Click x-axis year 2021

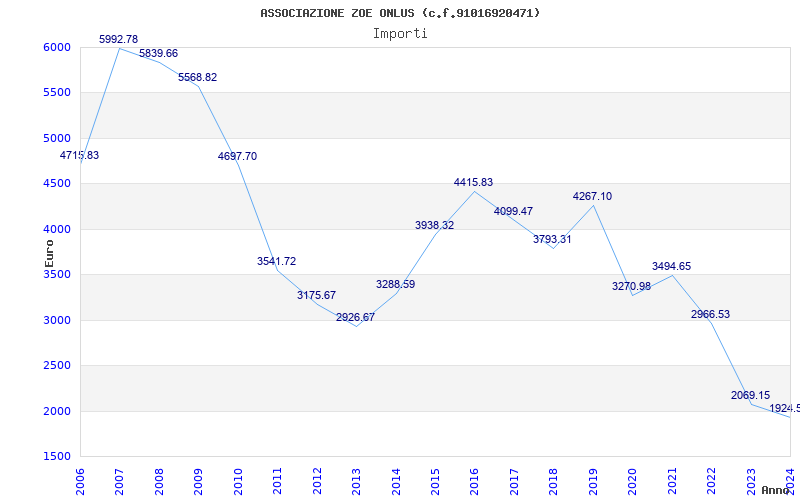(671, 481)
